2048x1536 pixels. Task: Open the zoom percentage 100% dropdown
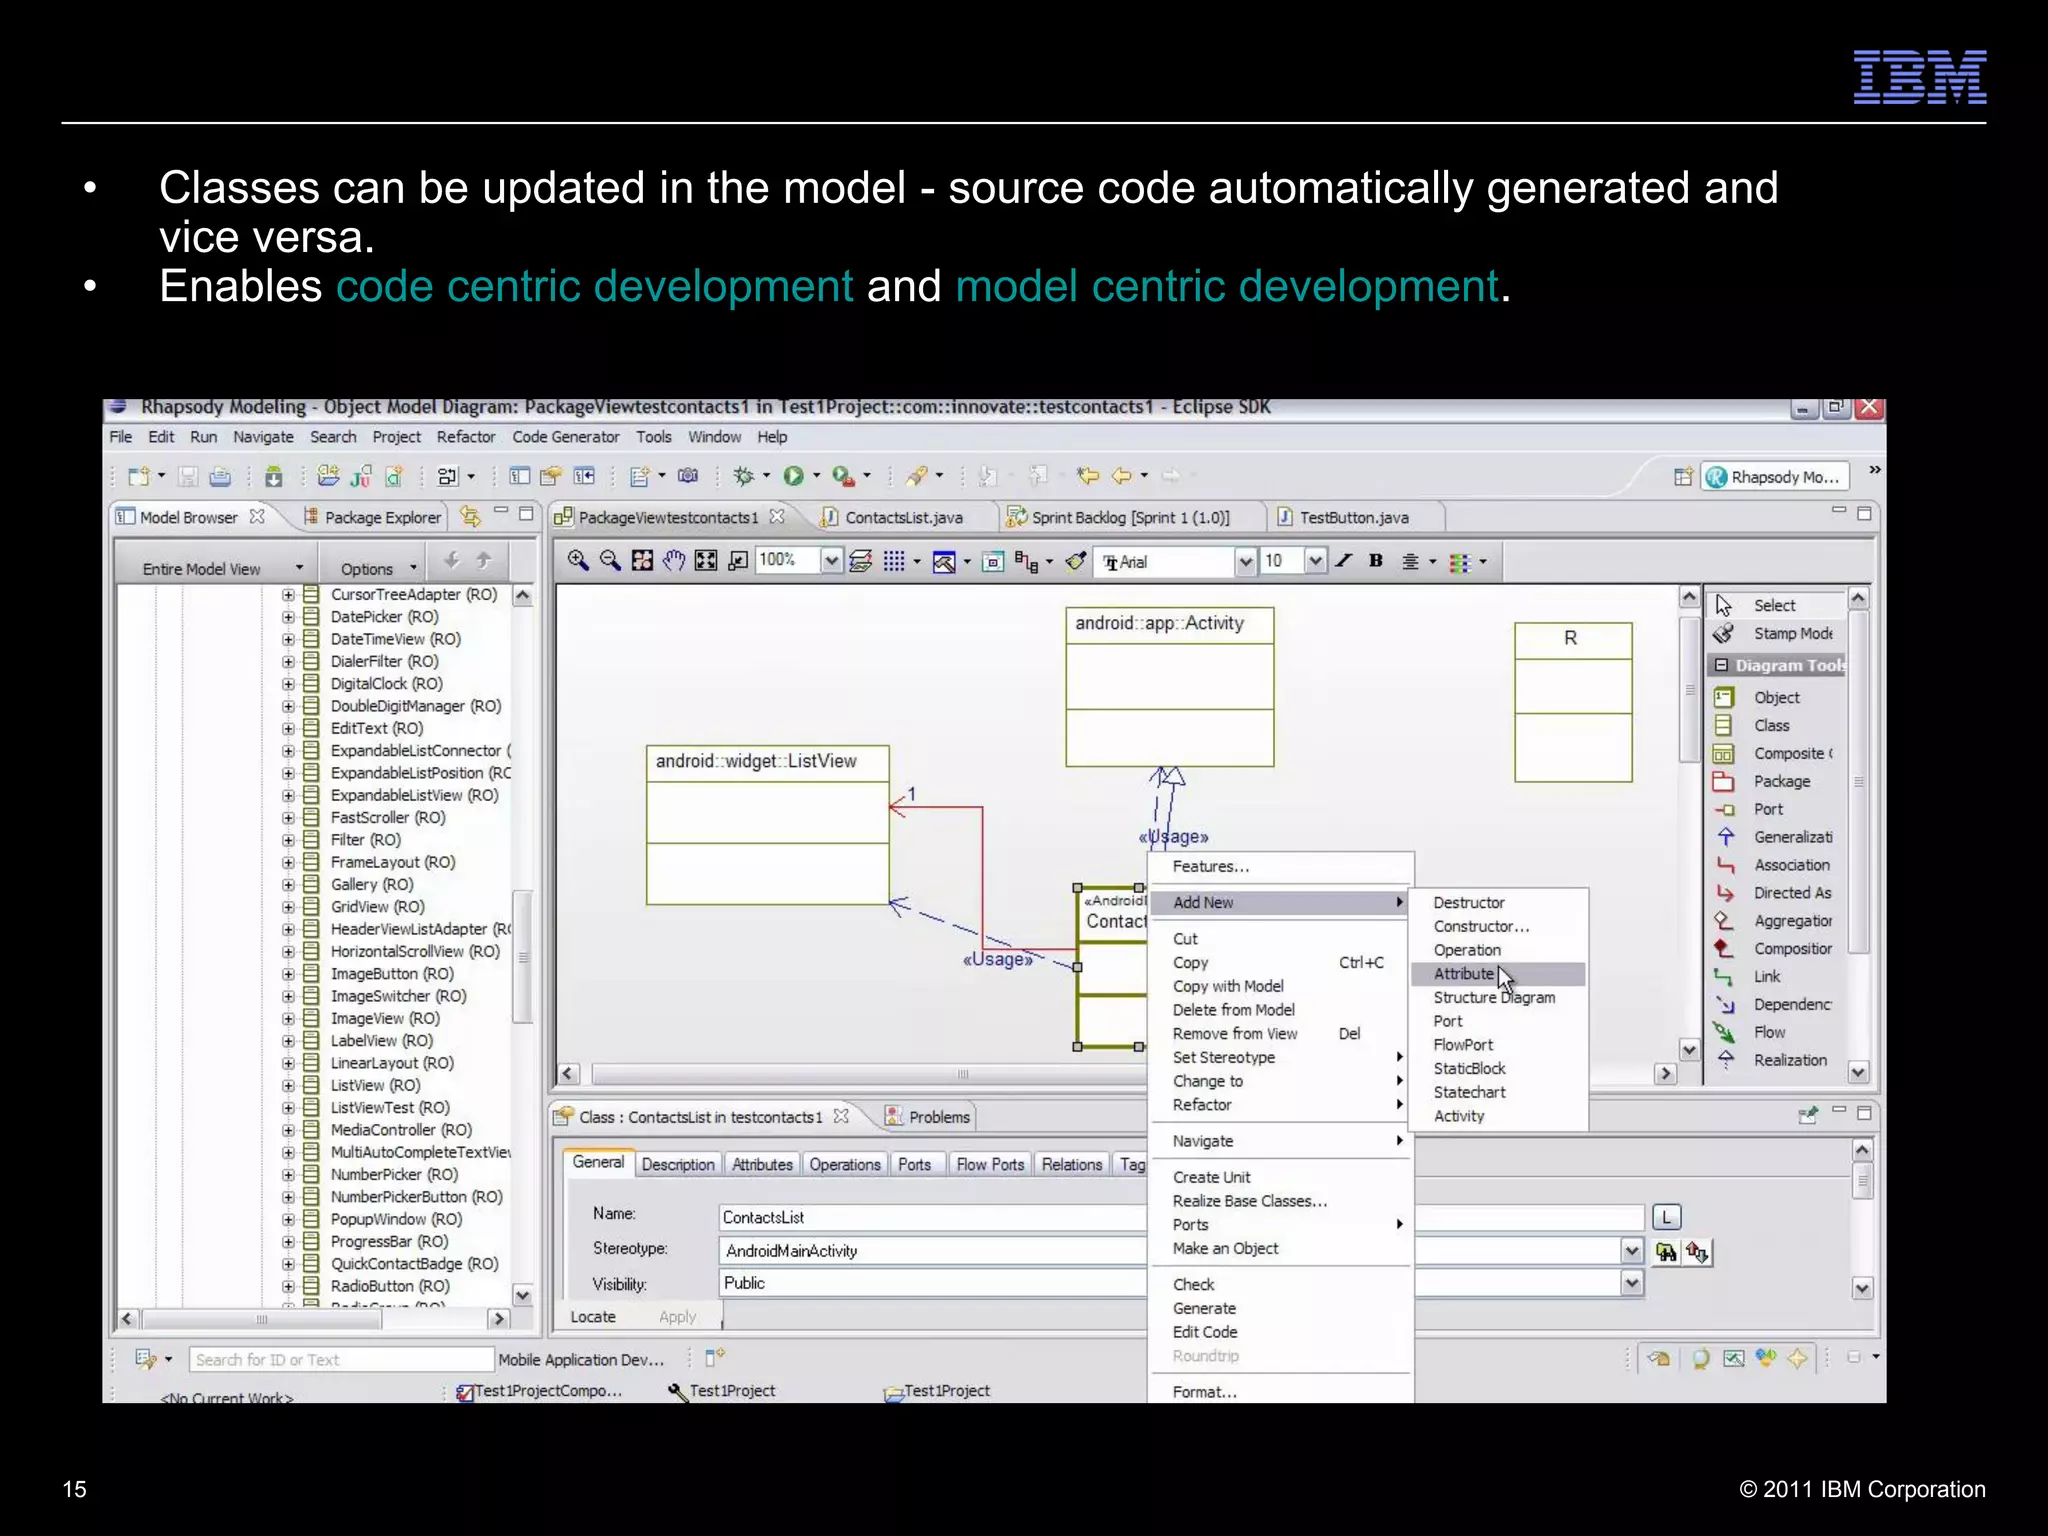click(x=831, y=561)
